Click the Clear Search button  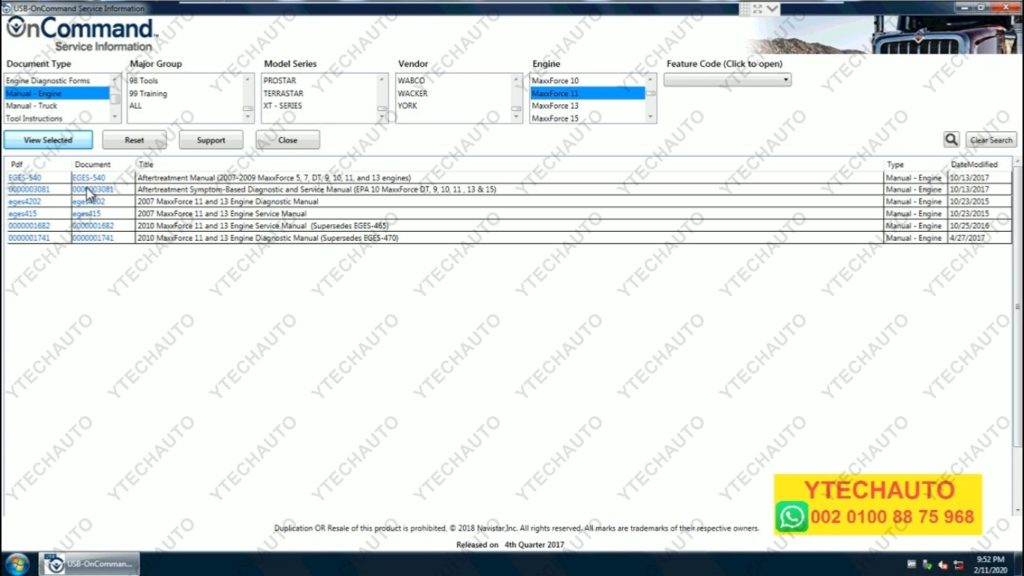[x=991, y=140]
